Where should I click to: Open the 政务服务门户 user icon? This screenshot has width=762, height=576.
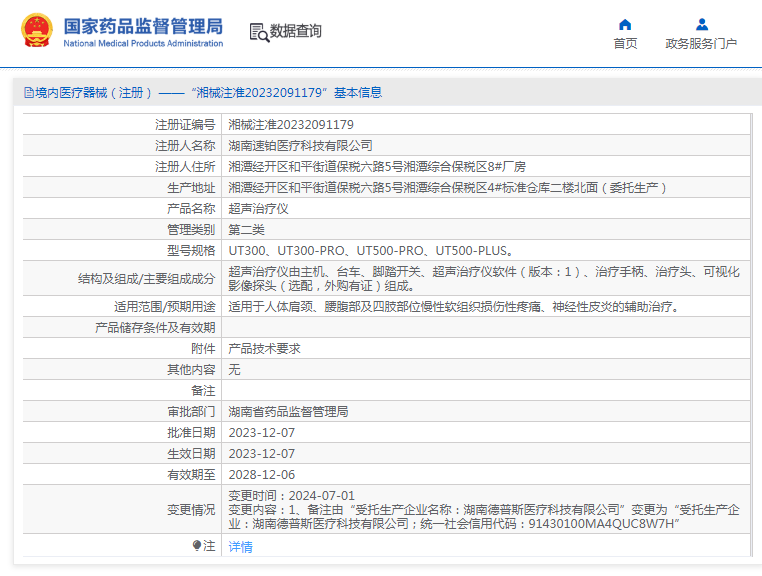(x=702, y=24)
